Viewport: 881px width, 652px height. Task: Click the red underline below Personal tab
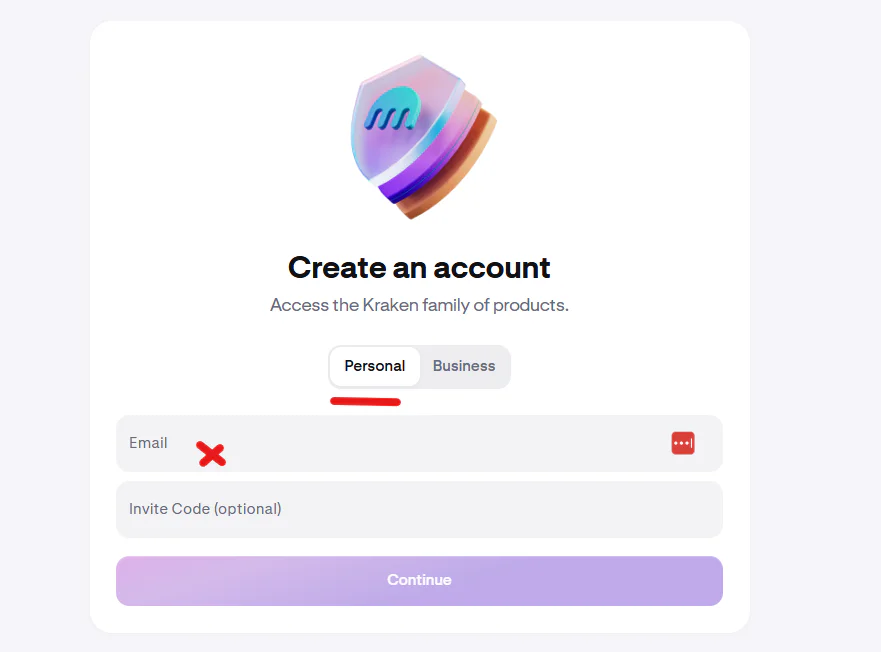point(365,400)
